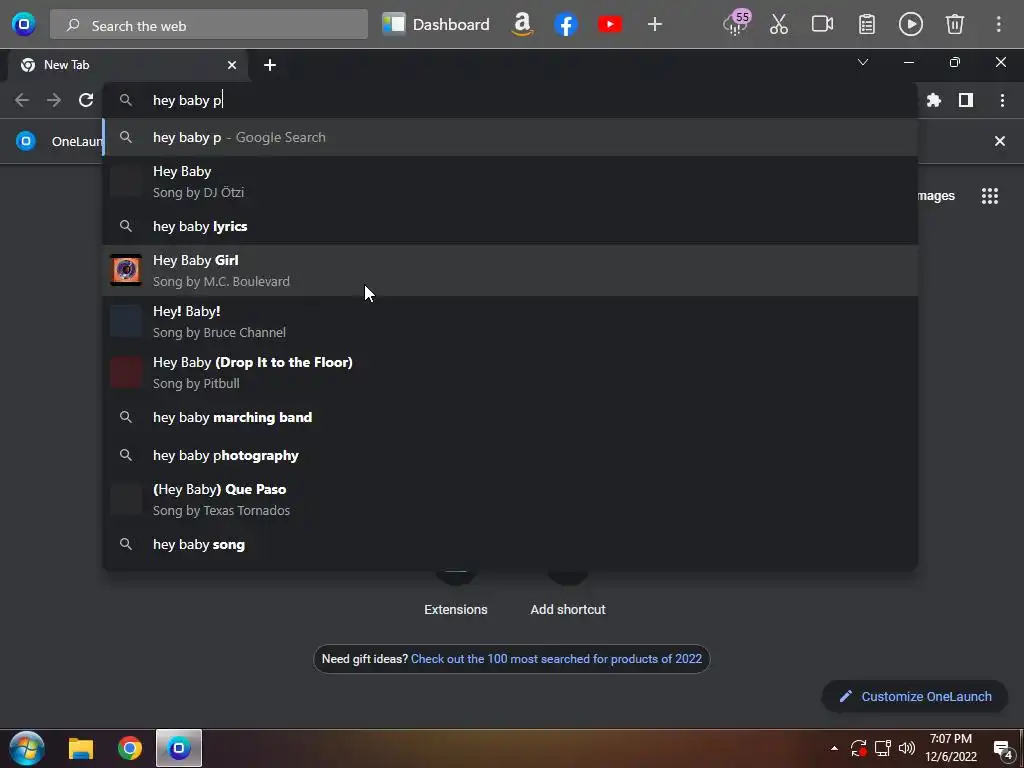Open the volume speaker tray icon
The height and width of the screenshot is (768, 1024).
click(x=906, y=748)
